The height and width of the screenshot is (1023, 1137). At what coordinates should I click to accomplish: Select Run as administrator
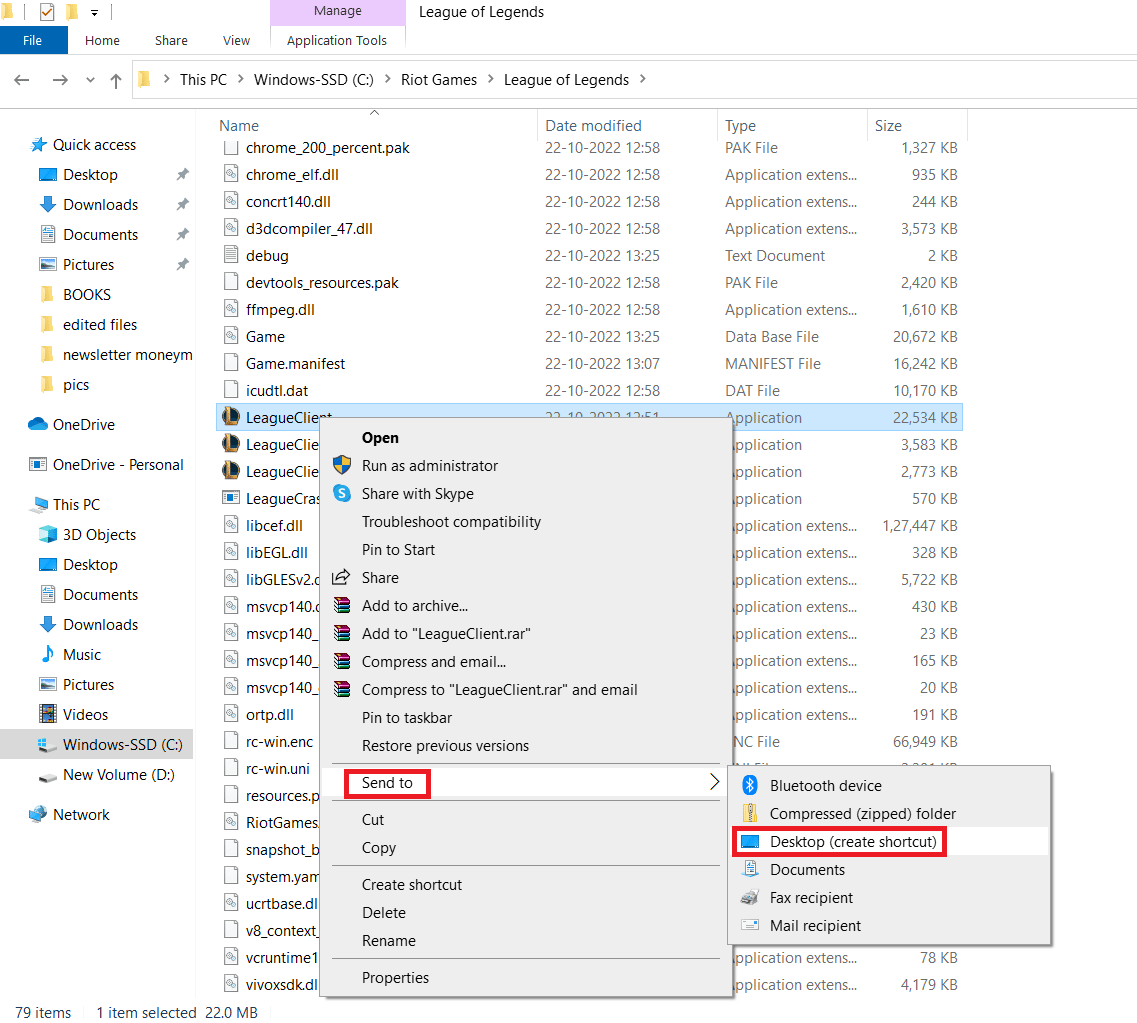tap(430, 465)
